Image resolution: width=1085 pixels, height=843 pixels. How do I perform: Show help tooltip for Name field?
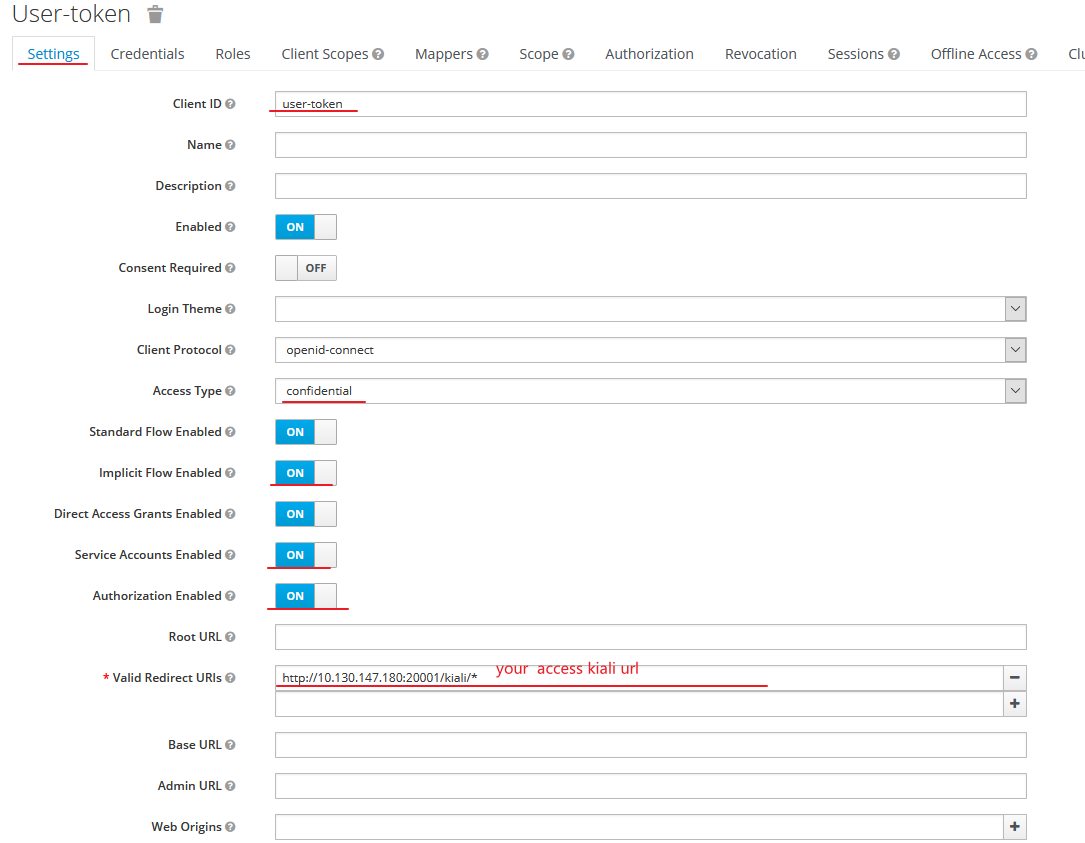coord(230,145)
